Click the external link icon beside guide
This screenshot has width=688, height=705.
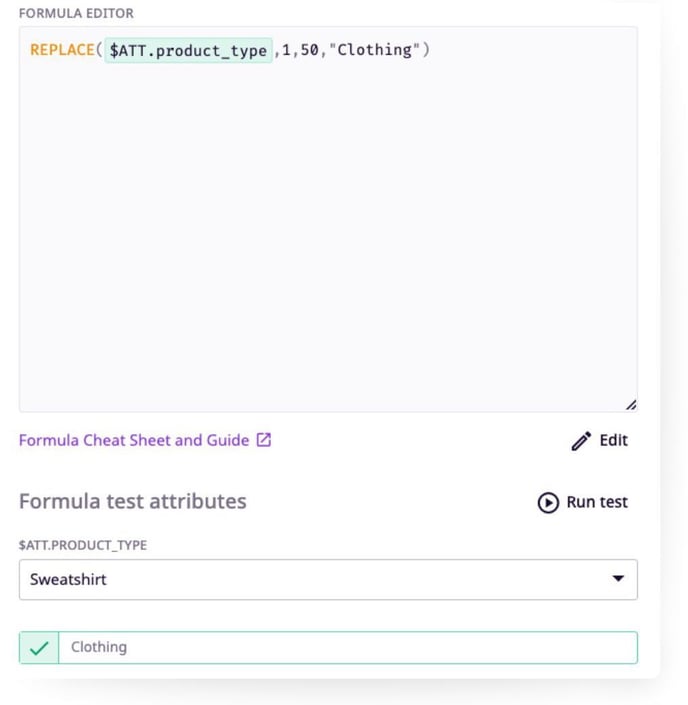264,440
